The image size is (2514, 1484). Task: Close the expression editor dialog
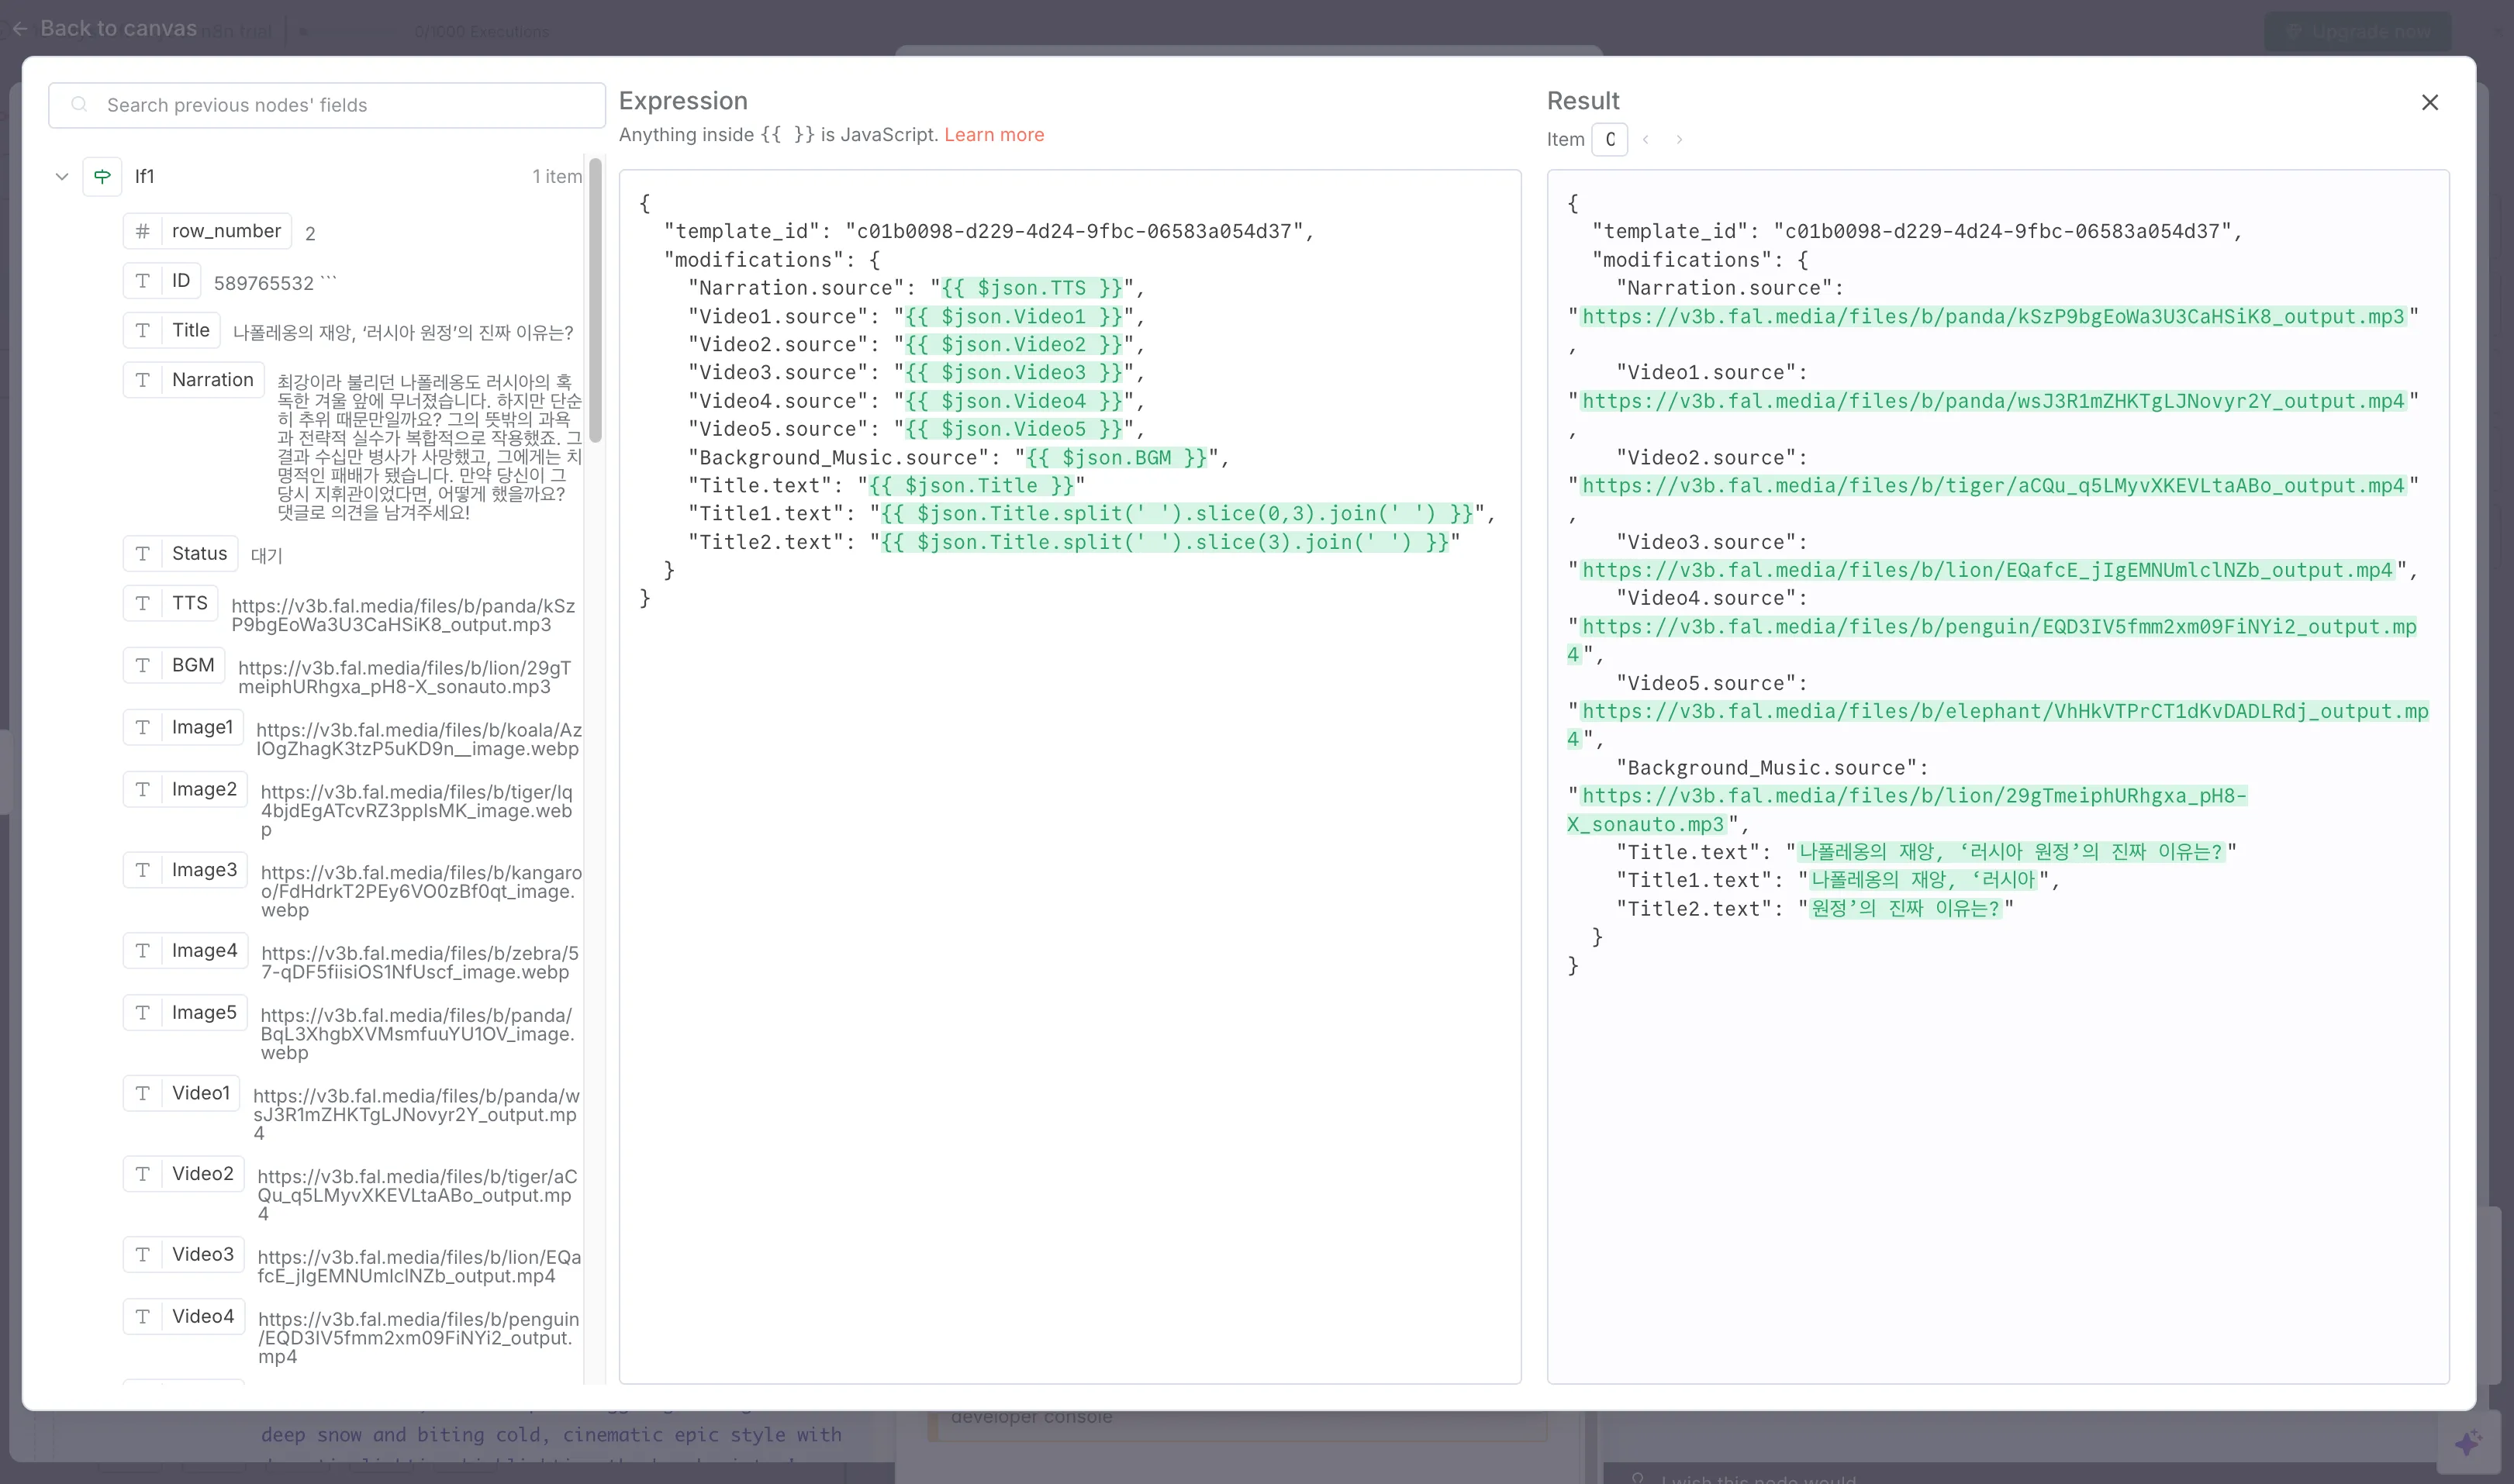coord(2429,103)
